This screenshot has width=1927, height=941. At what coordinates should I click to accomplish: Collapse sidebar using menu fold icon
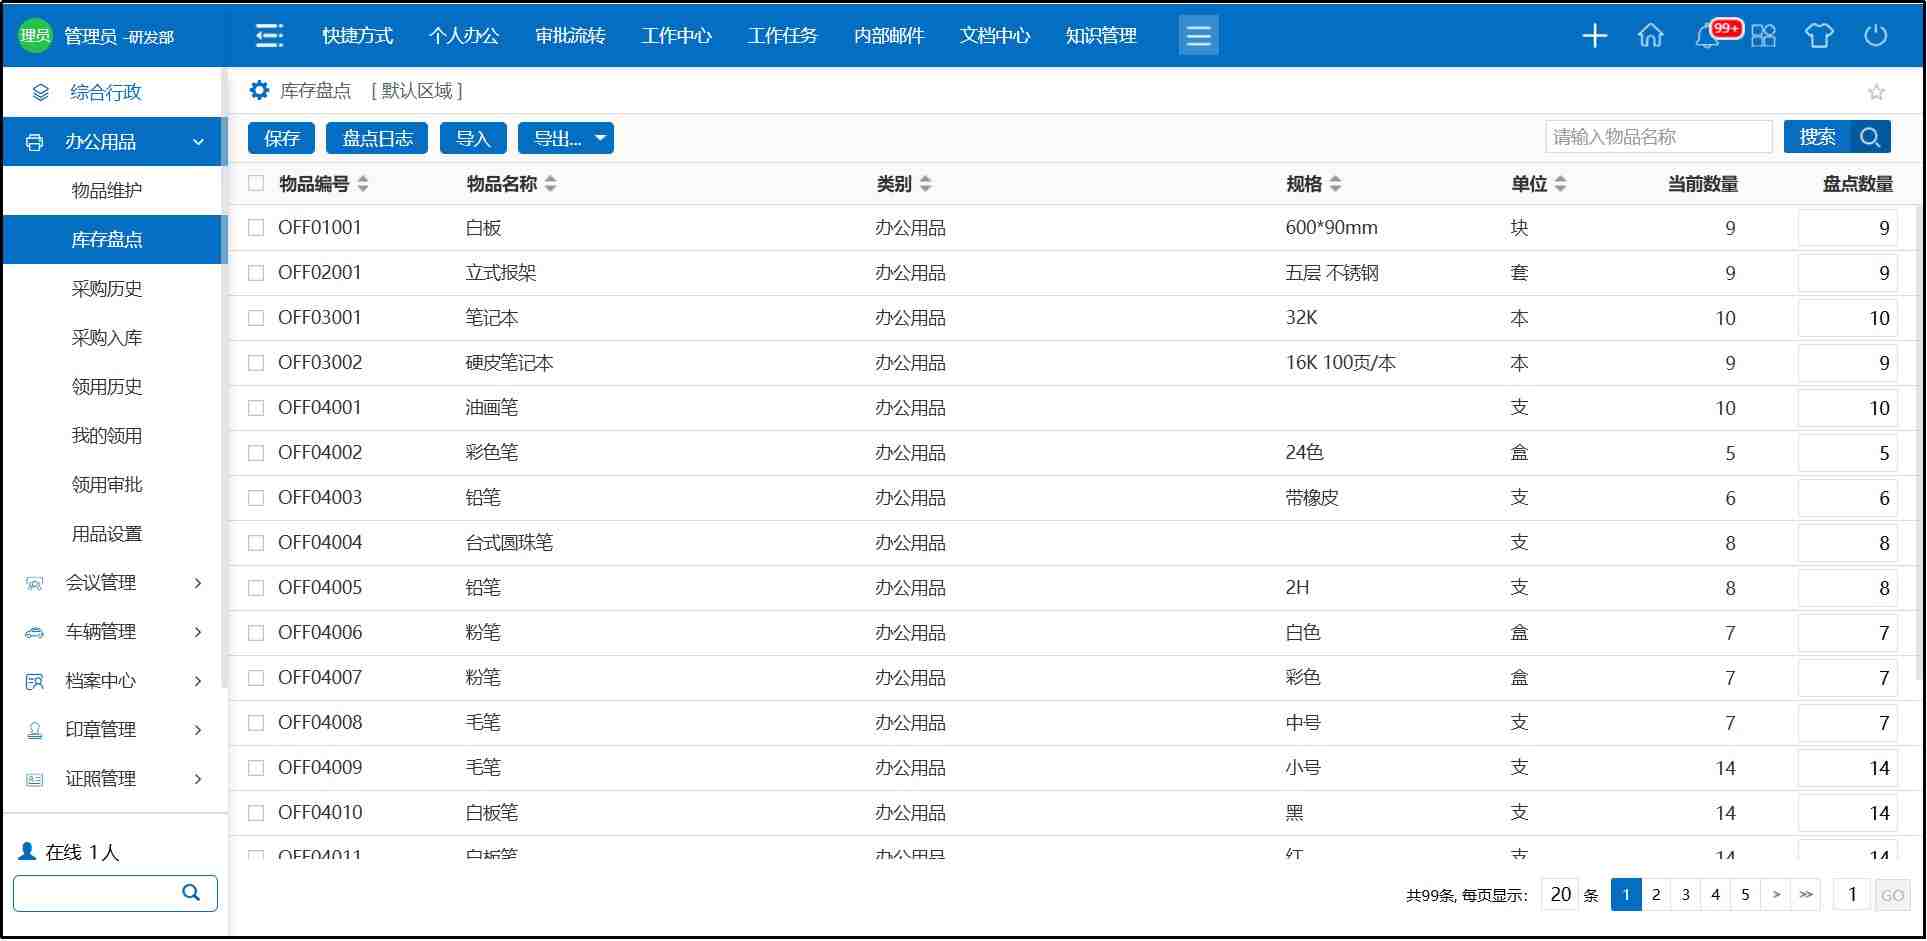(269, 36)
